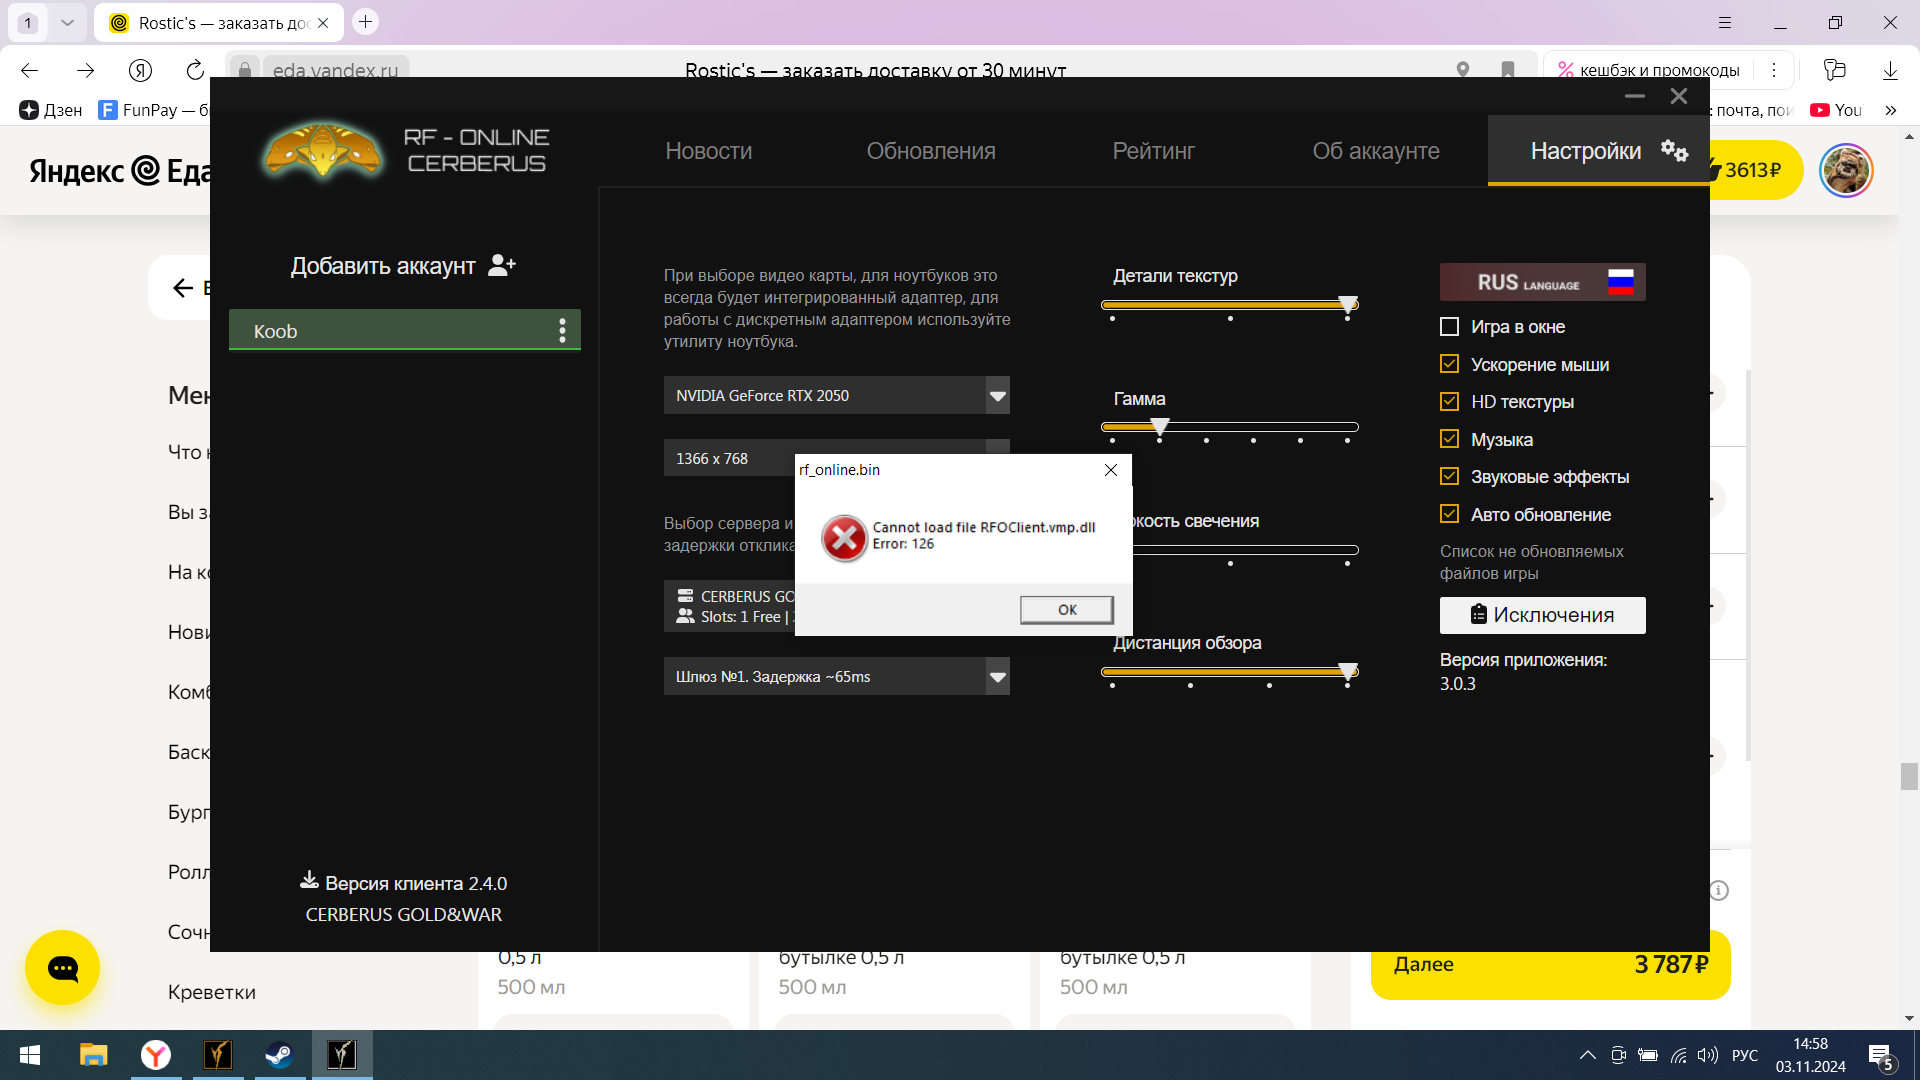Click the Добавить аккаунт button
Screen dimensions: 1920x1080
pos(403,266)
